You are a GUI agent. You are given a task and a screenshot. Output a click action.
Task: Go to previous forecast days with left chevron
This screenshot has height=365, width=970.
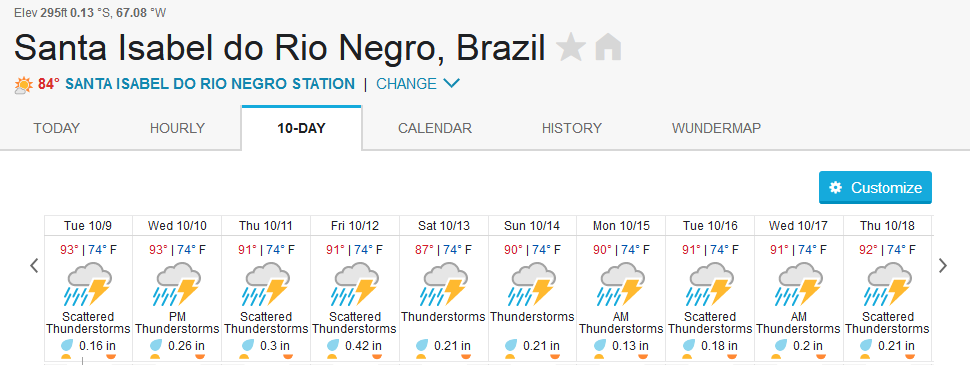[35, 265]
